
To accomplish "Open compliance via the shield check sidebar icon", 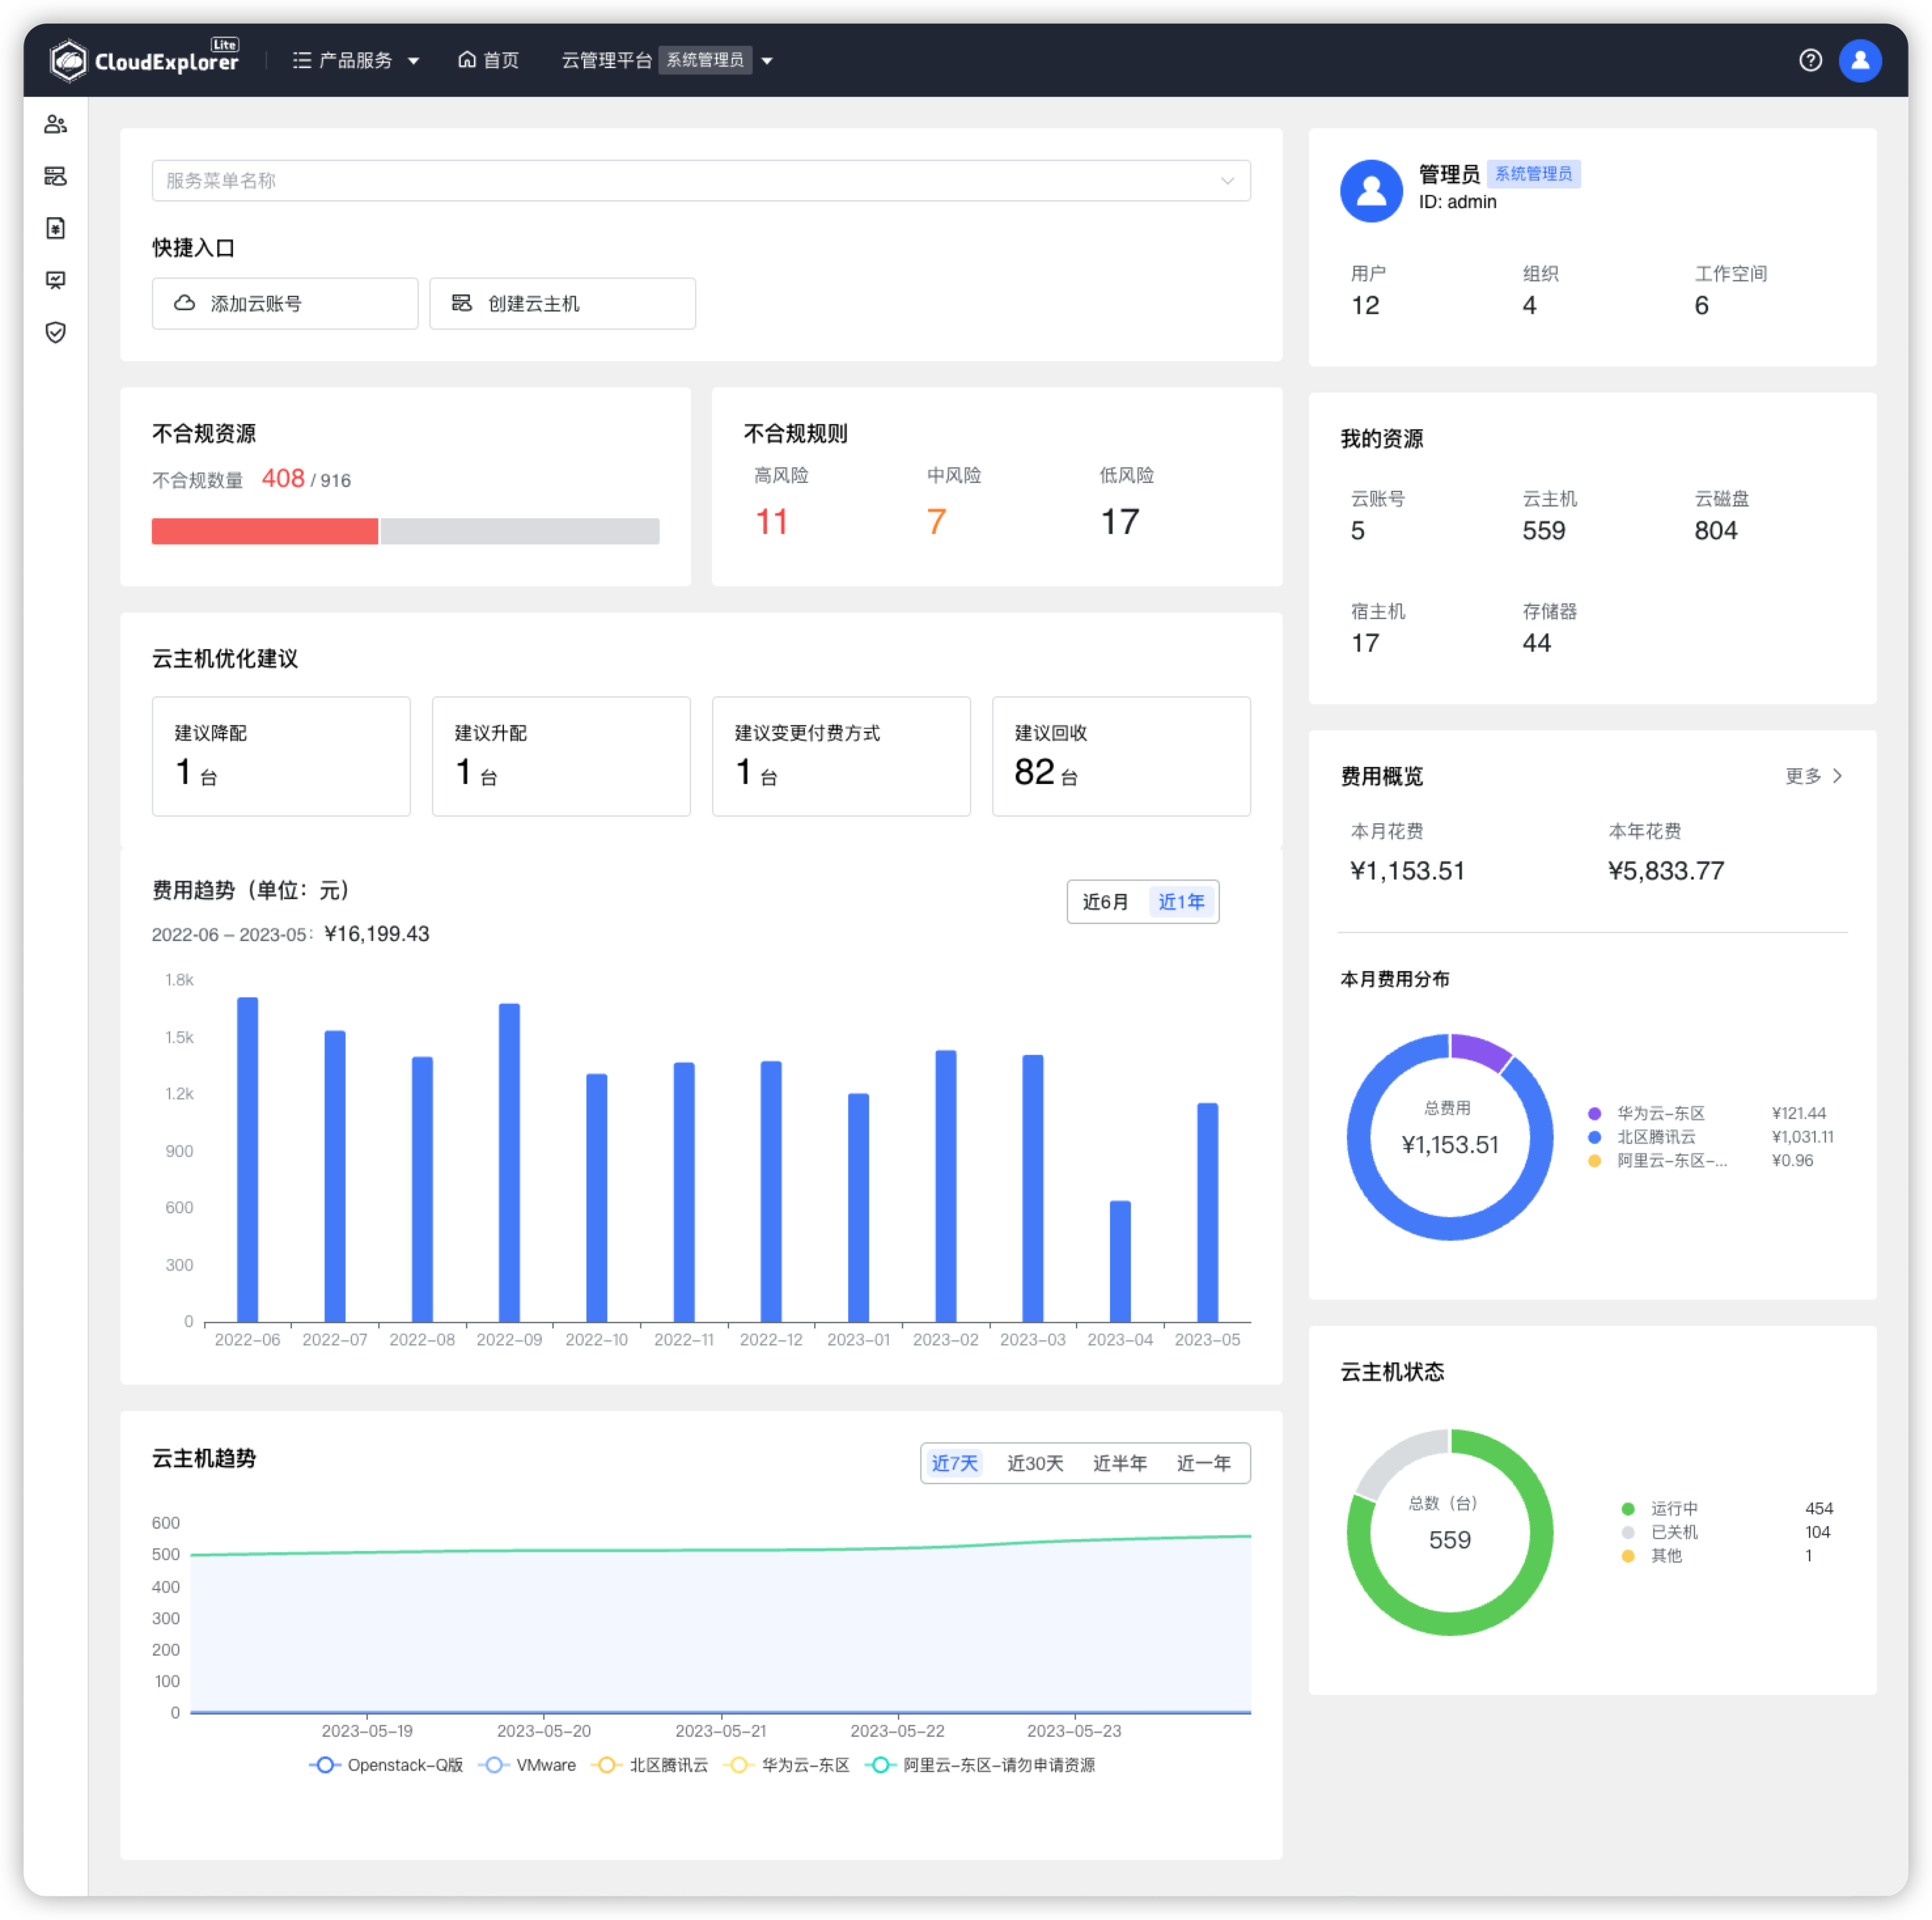I will pyautogui.click(x=56, y=332).
